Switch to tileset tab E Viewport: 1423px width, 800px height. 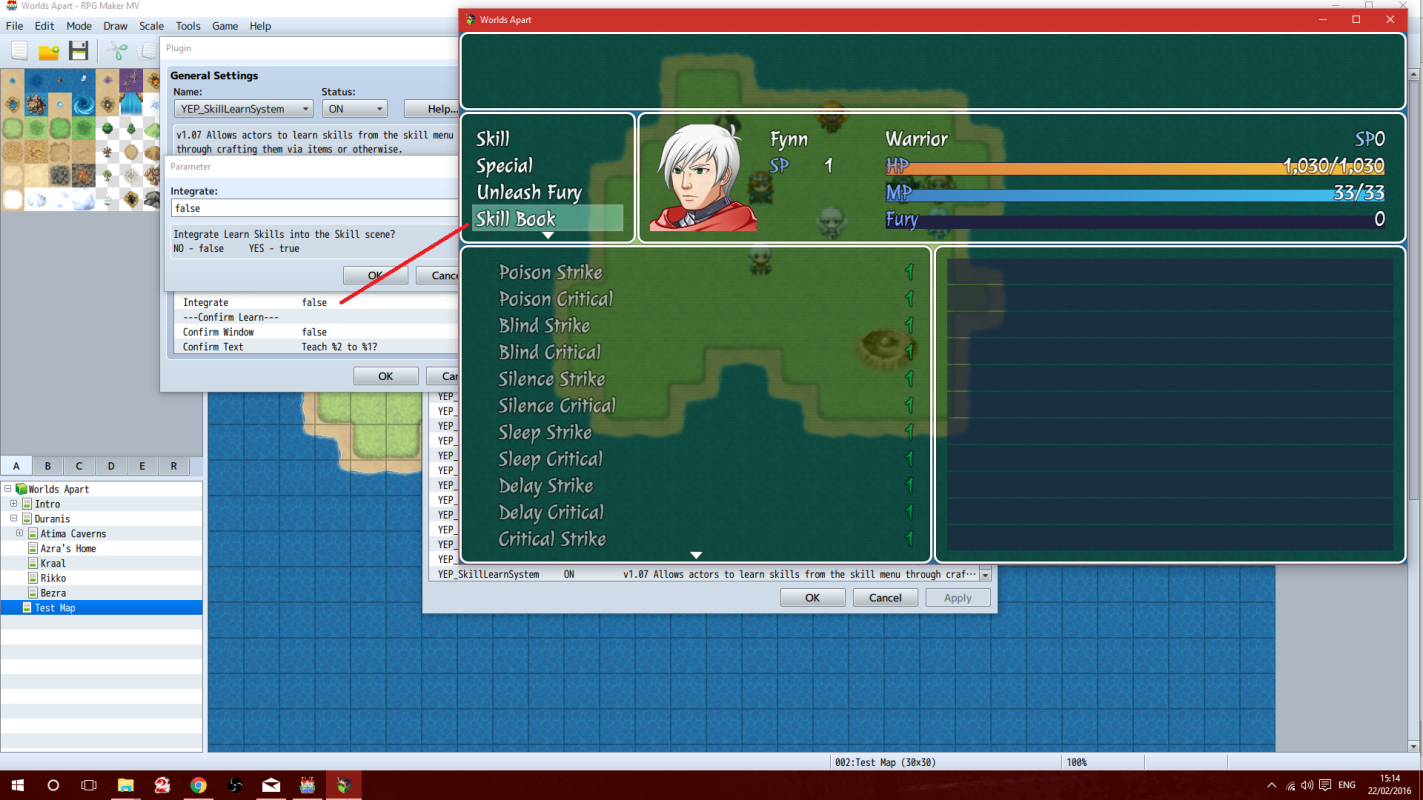point(142,466)
